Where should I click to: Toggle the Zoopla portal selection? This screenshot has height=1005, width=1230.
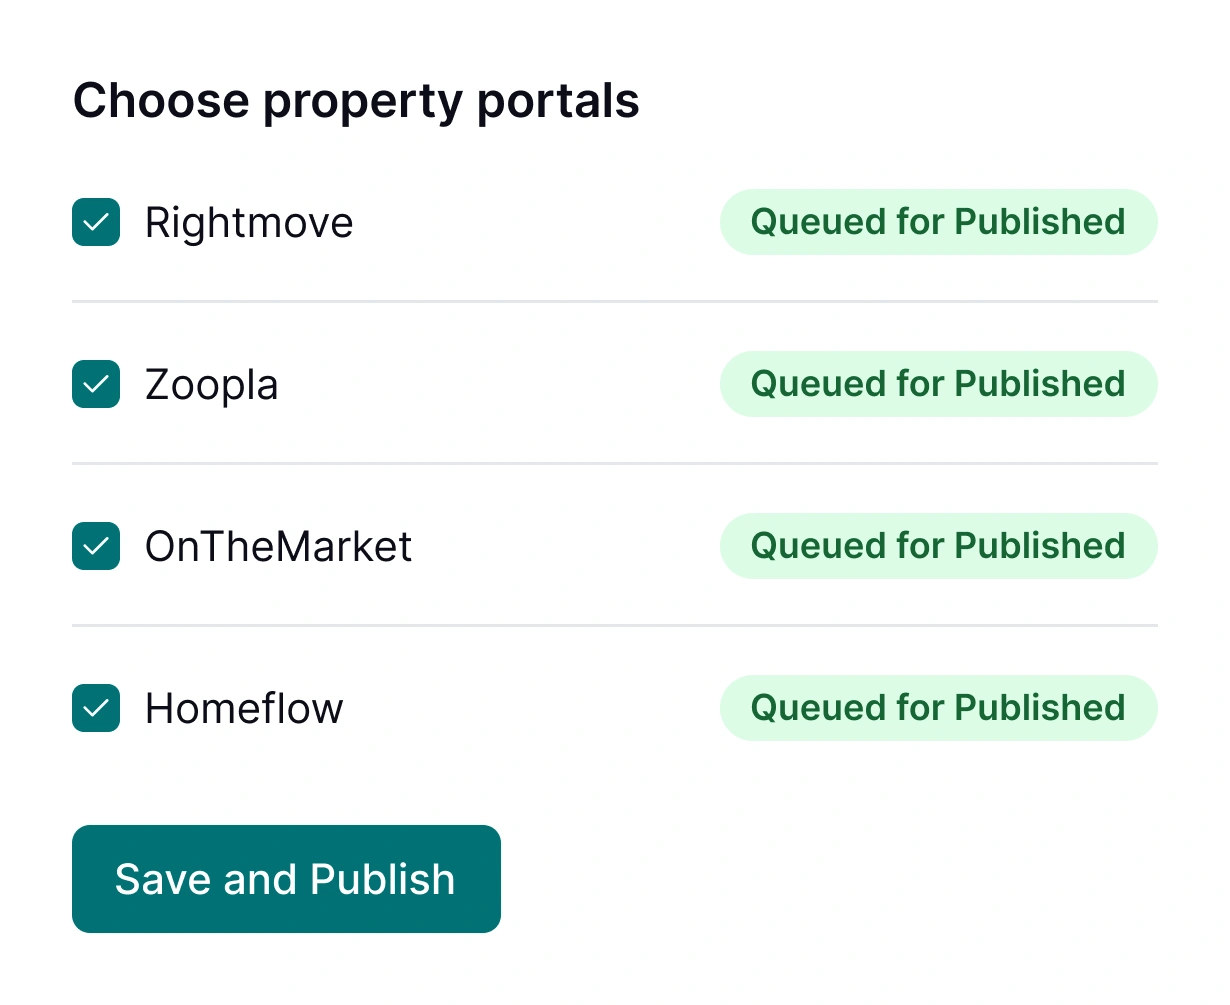95,384
